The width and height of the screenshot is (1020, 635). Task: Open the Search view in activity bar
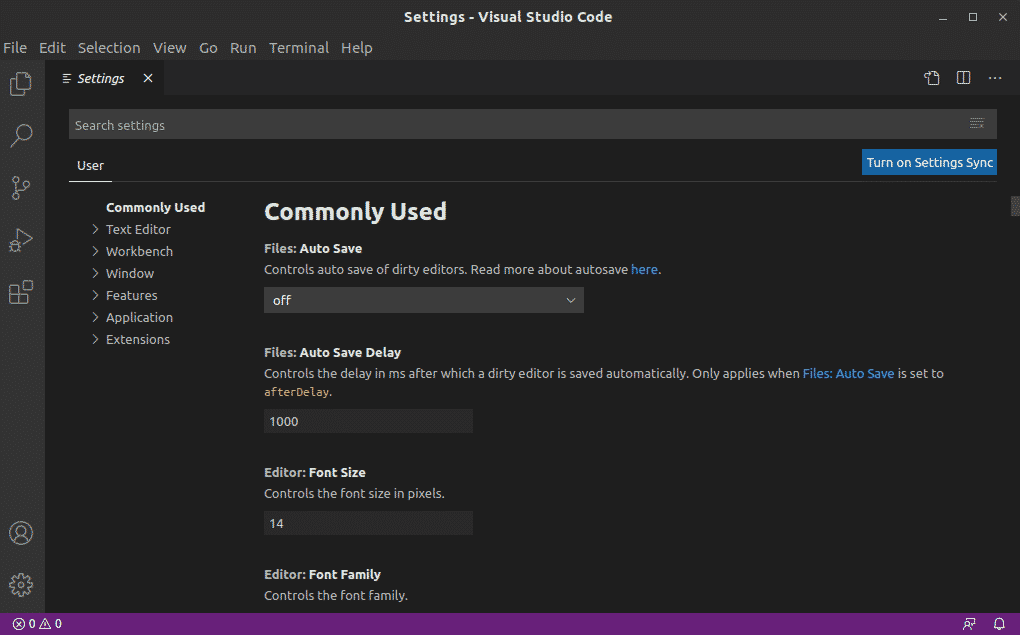click(x=21, y=135)
